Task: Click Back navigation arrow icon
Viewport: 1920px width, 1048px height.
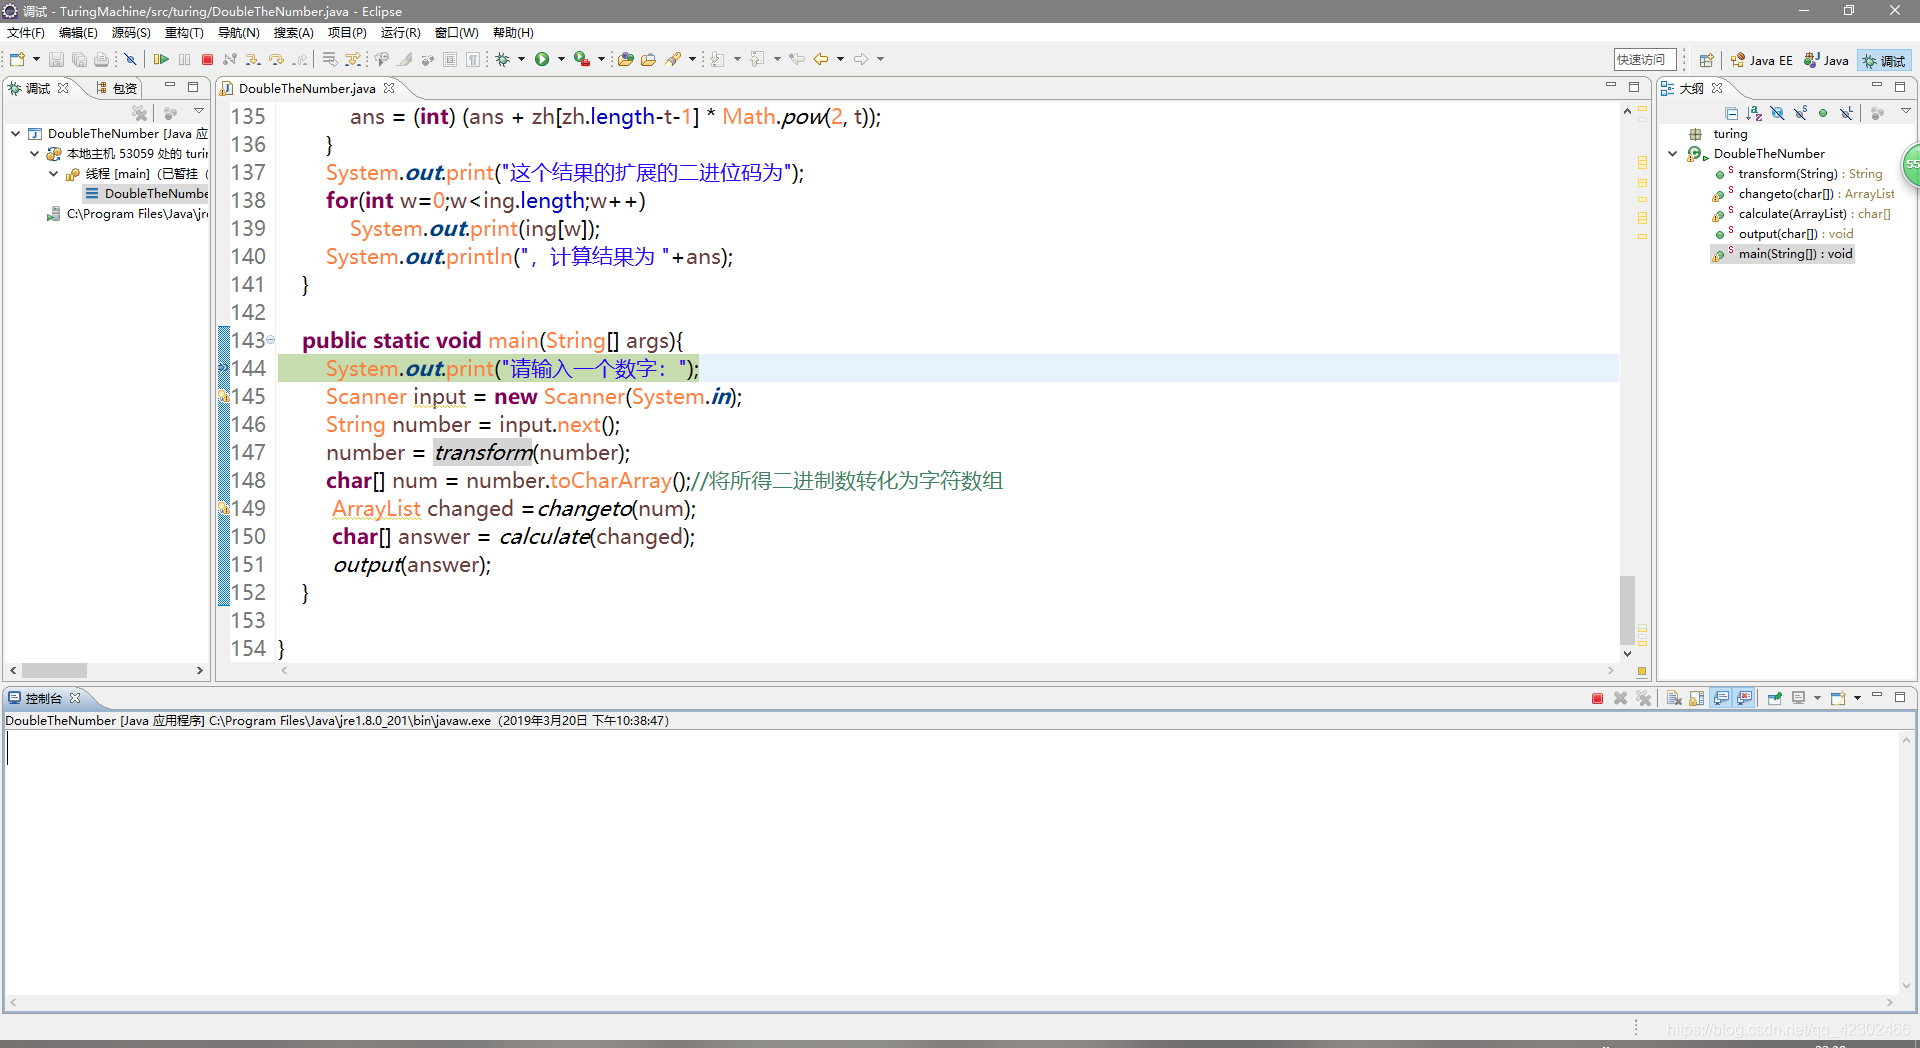Action: (821, 60)
